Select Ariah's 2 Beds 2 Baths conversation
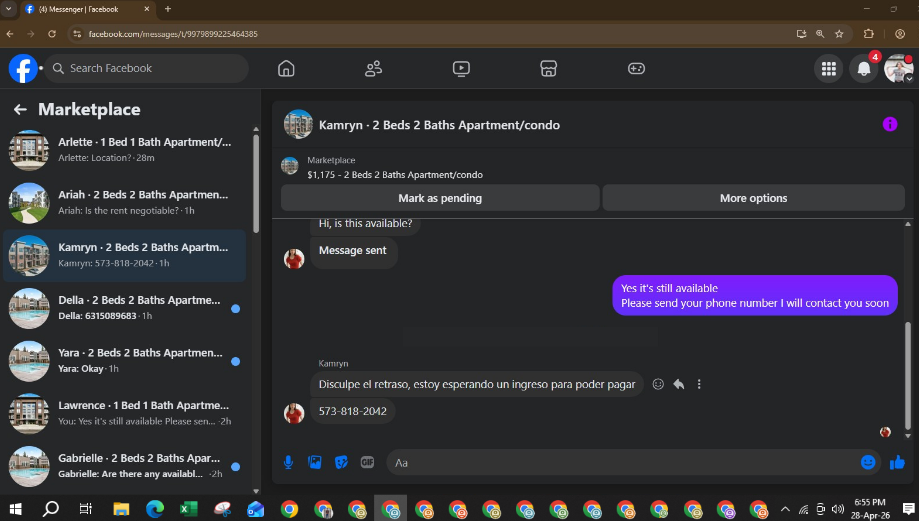The image size is (919, 521). (x=124, y=203)
